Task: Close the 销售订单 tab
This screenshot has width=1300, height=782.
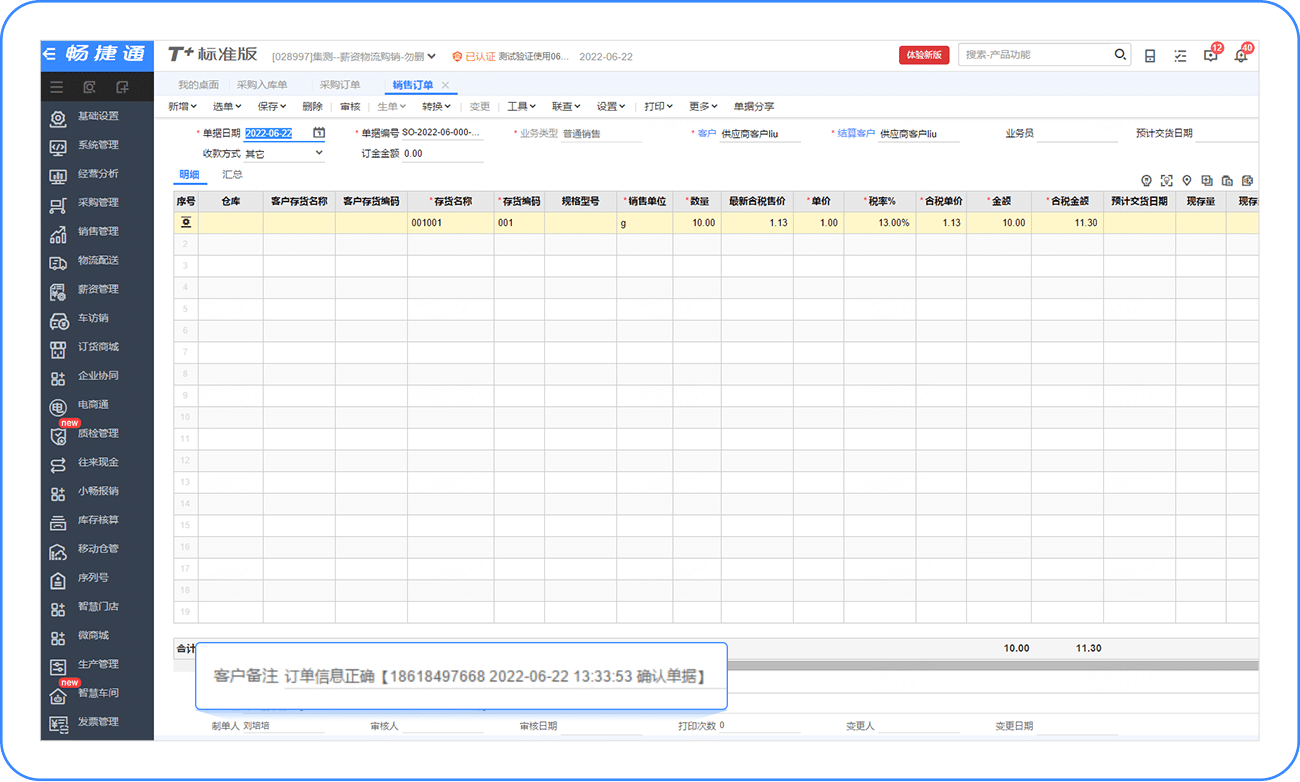Action: pyautogui.click(x=445, y=85)
